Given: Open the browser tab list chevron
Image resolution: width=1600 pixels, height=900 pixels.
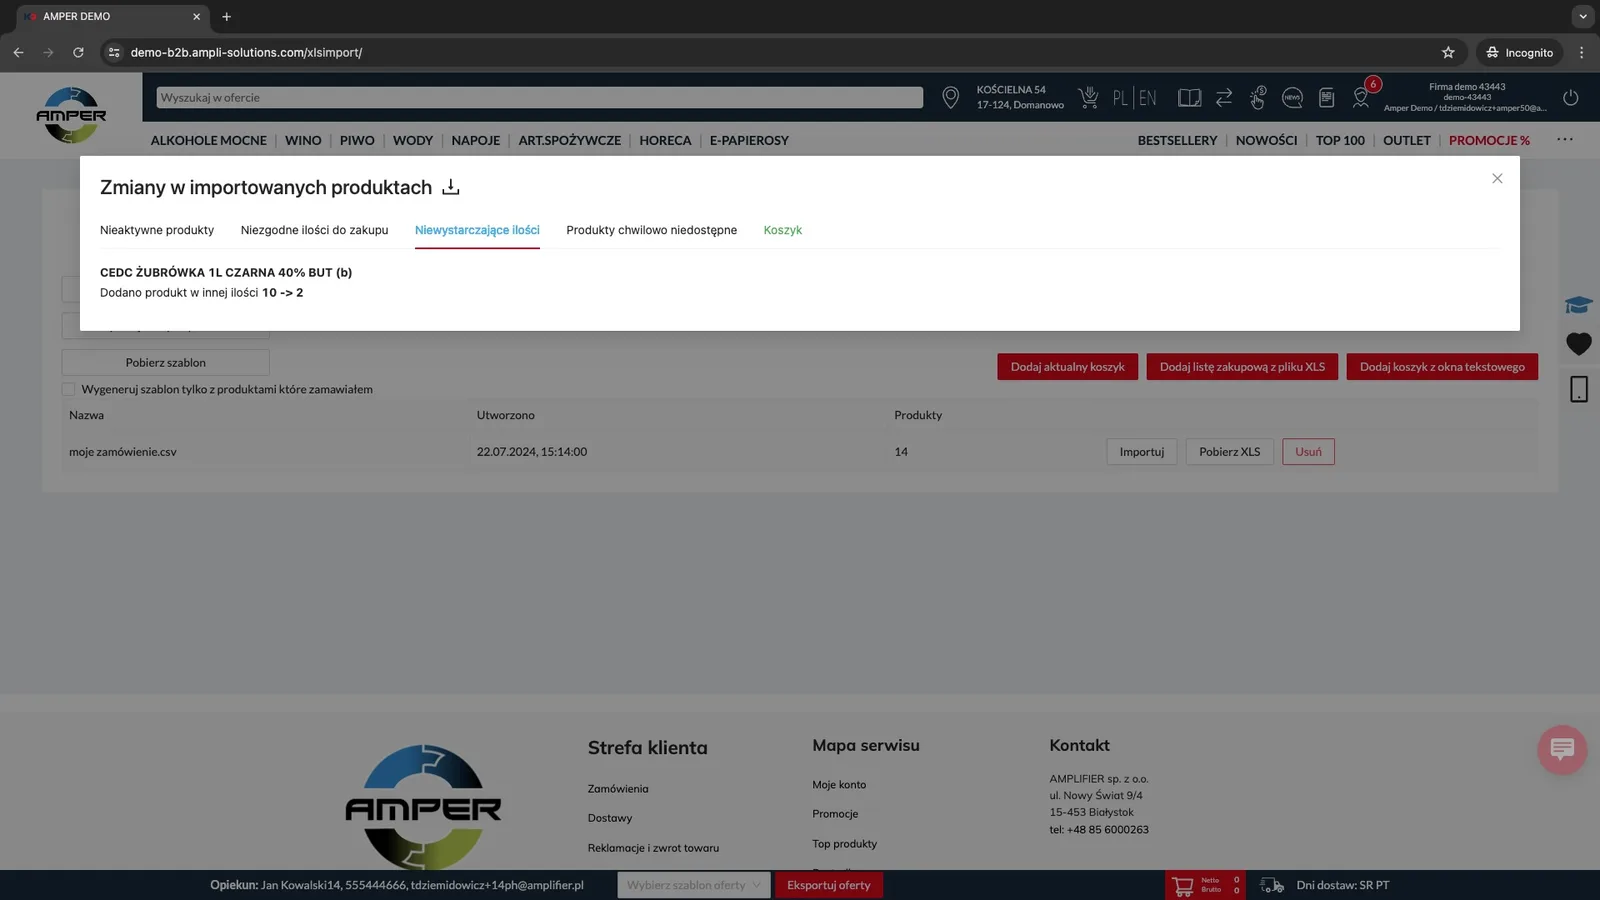Looking at the screenshot, I should [x=1582, y=16].
